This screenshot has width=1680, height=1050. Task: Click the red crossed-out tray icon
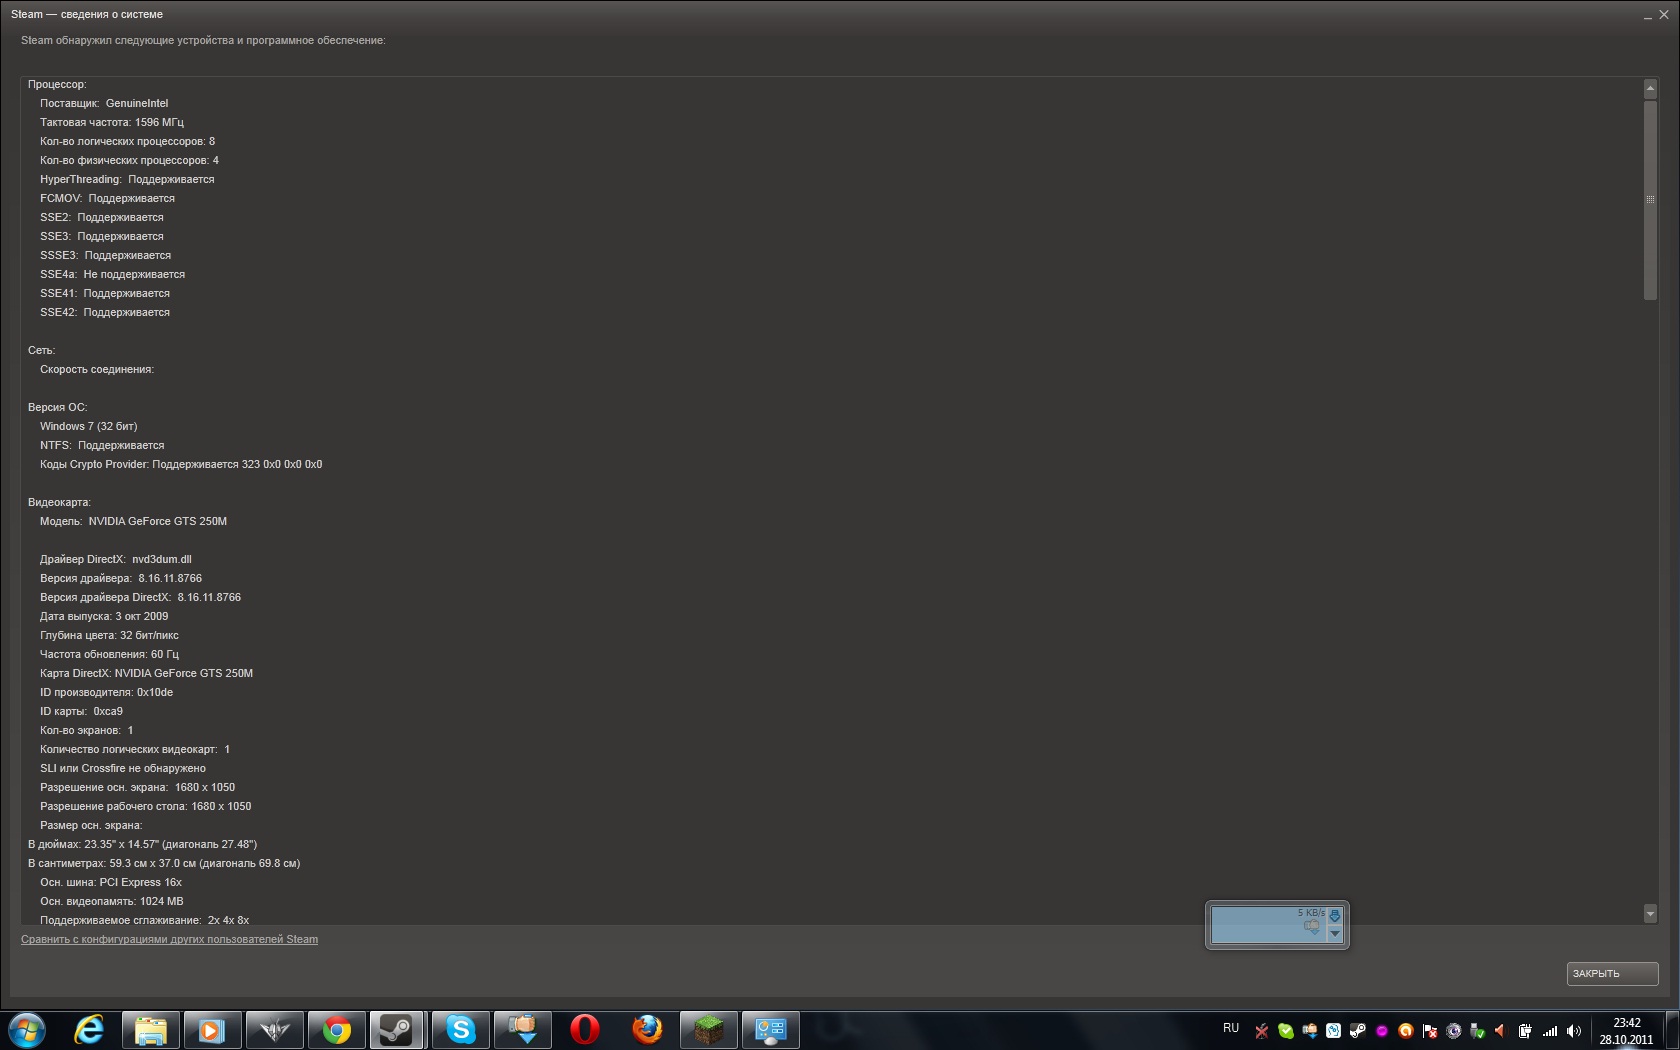(x=1262, y=1031)
